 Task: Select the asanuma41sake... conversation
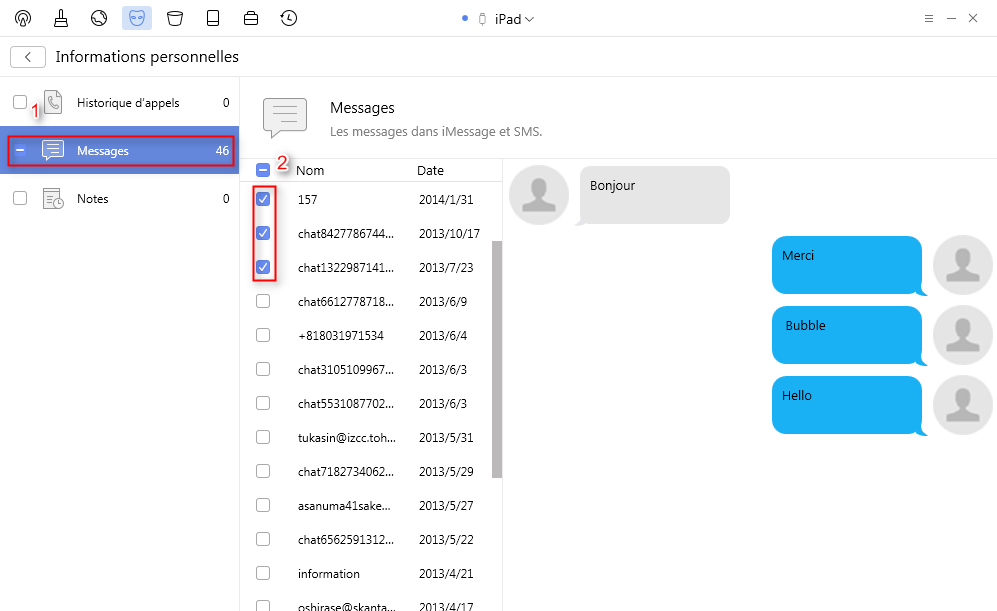tap(344, 505)
